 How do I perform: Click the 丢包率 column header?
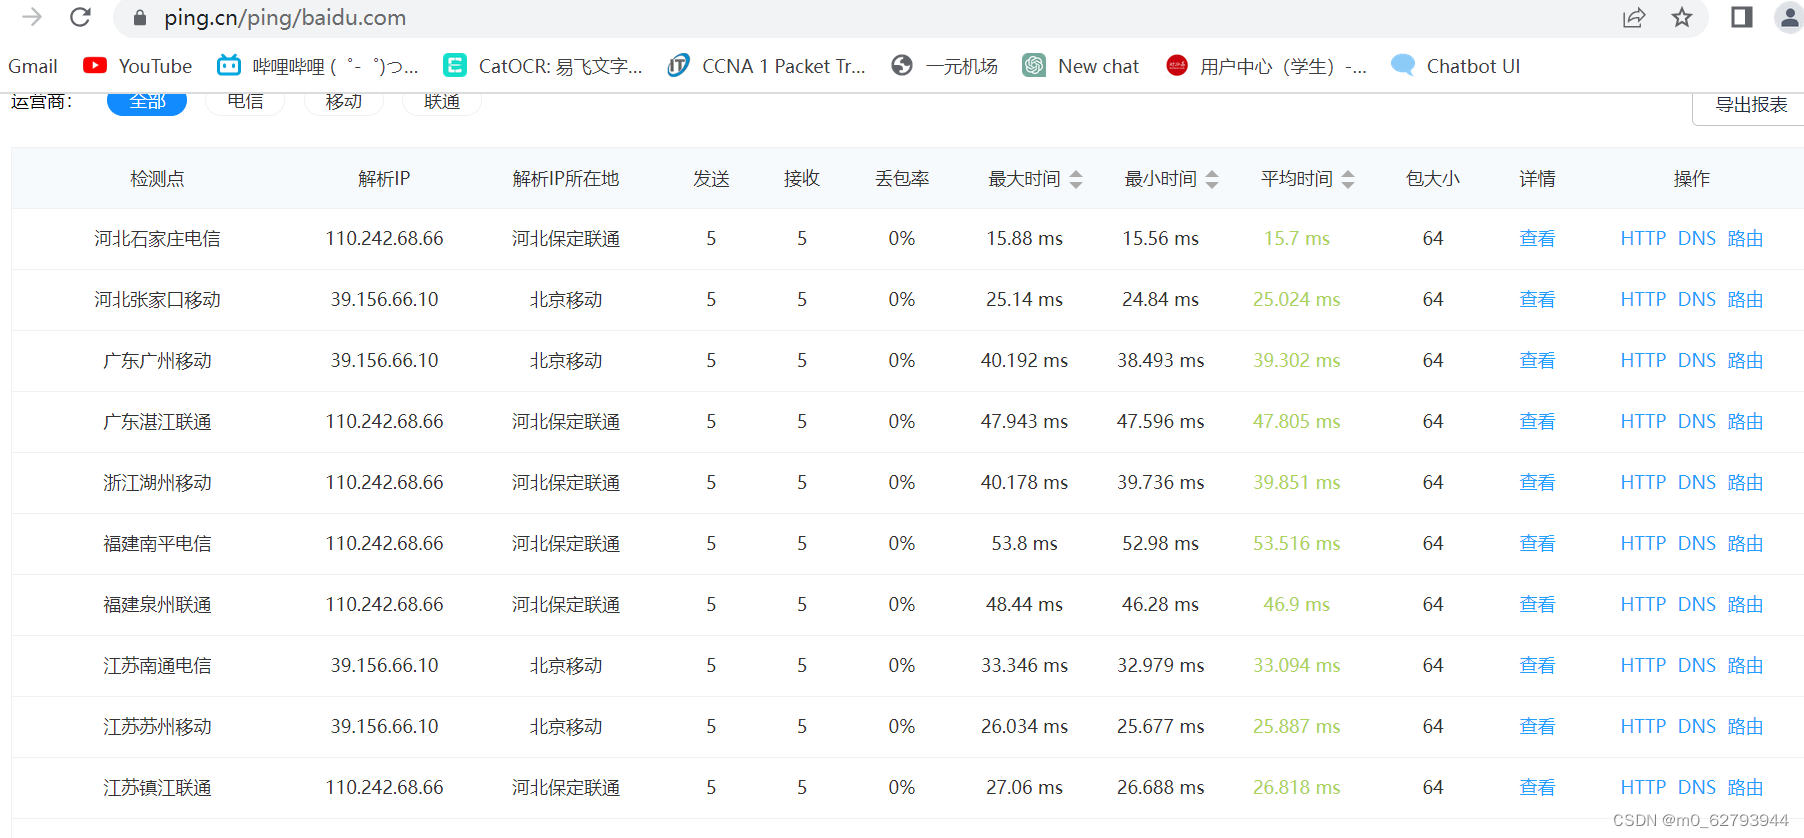pos(902,179)
